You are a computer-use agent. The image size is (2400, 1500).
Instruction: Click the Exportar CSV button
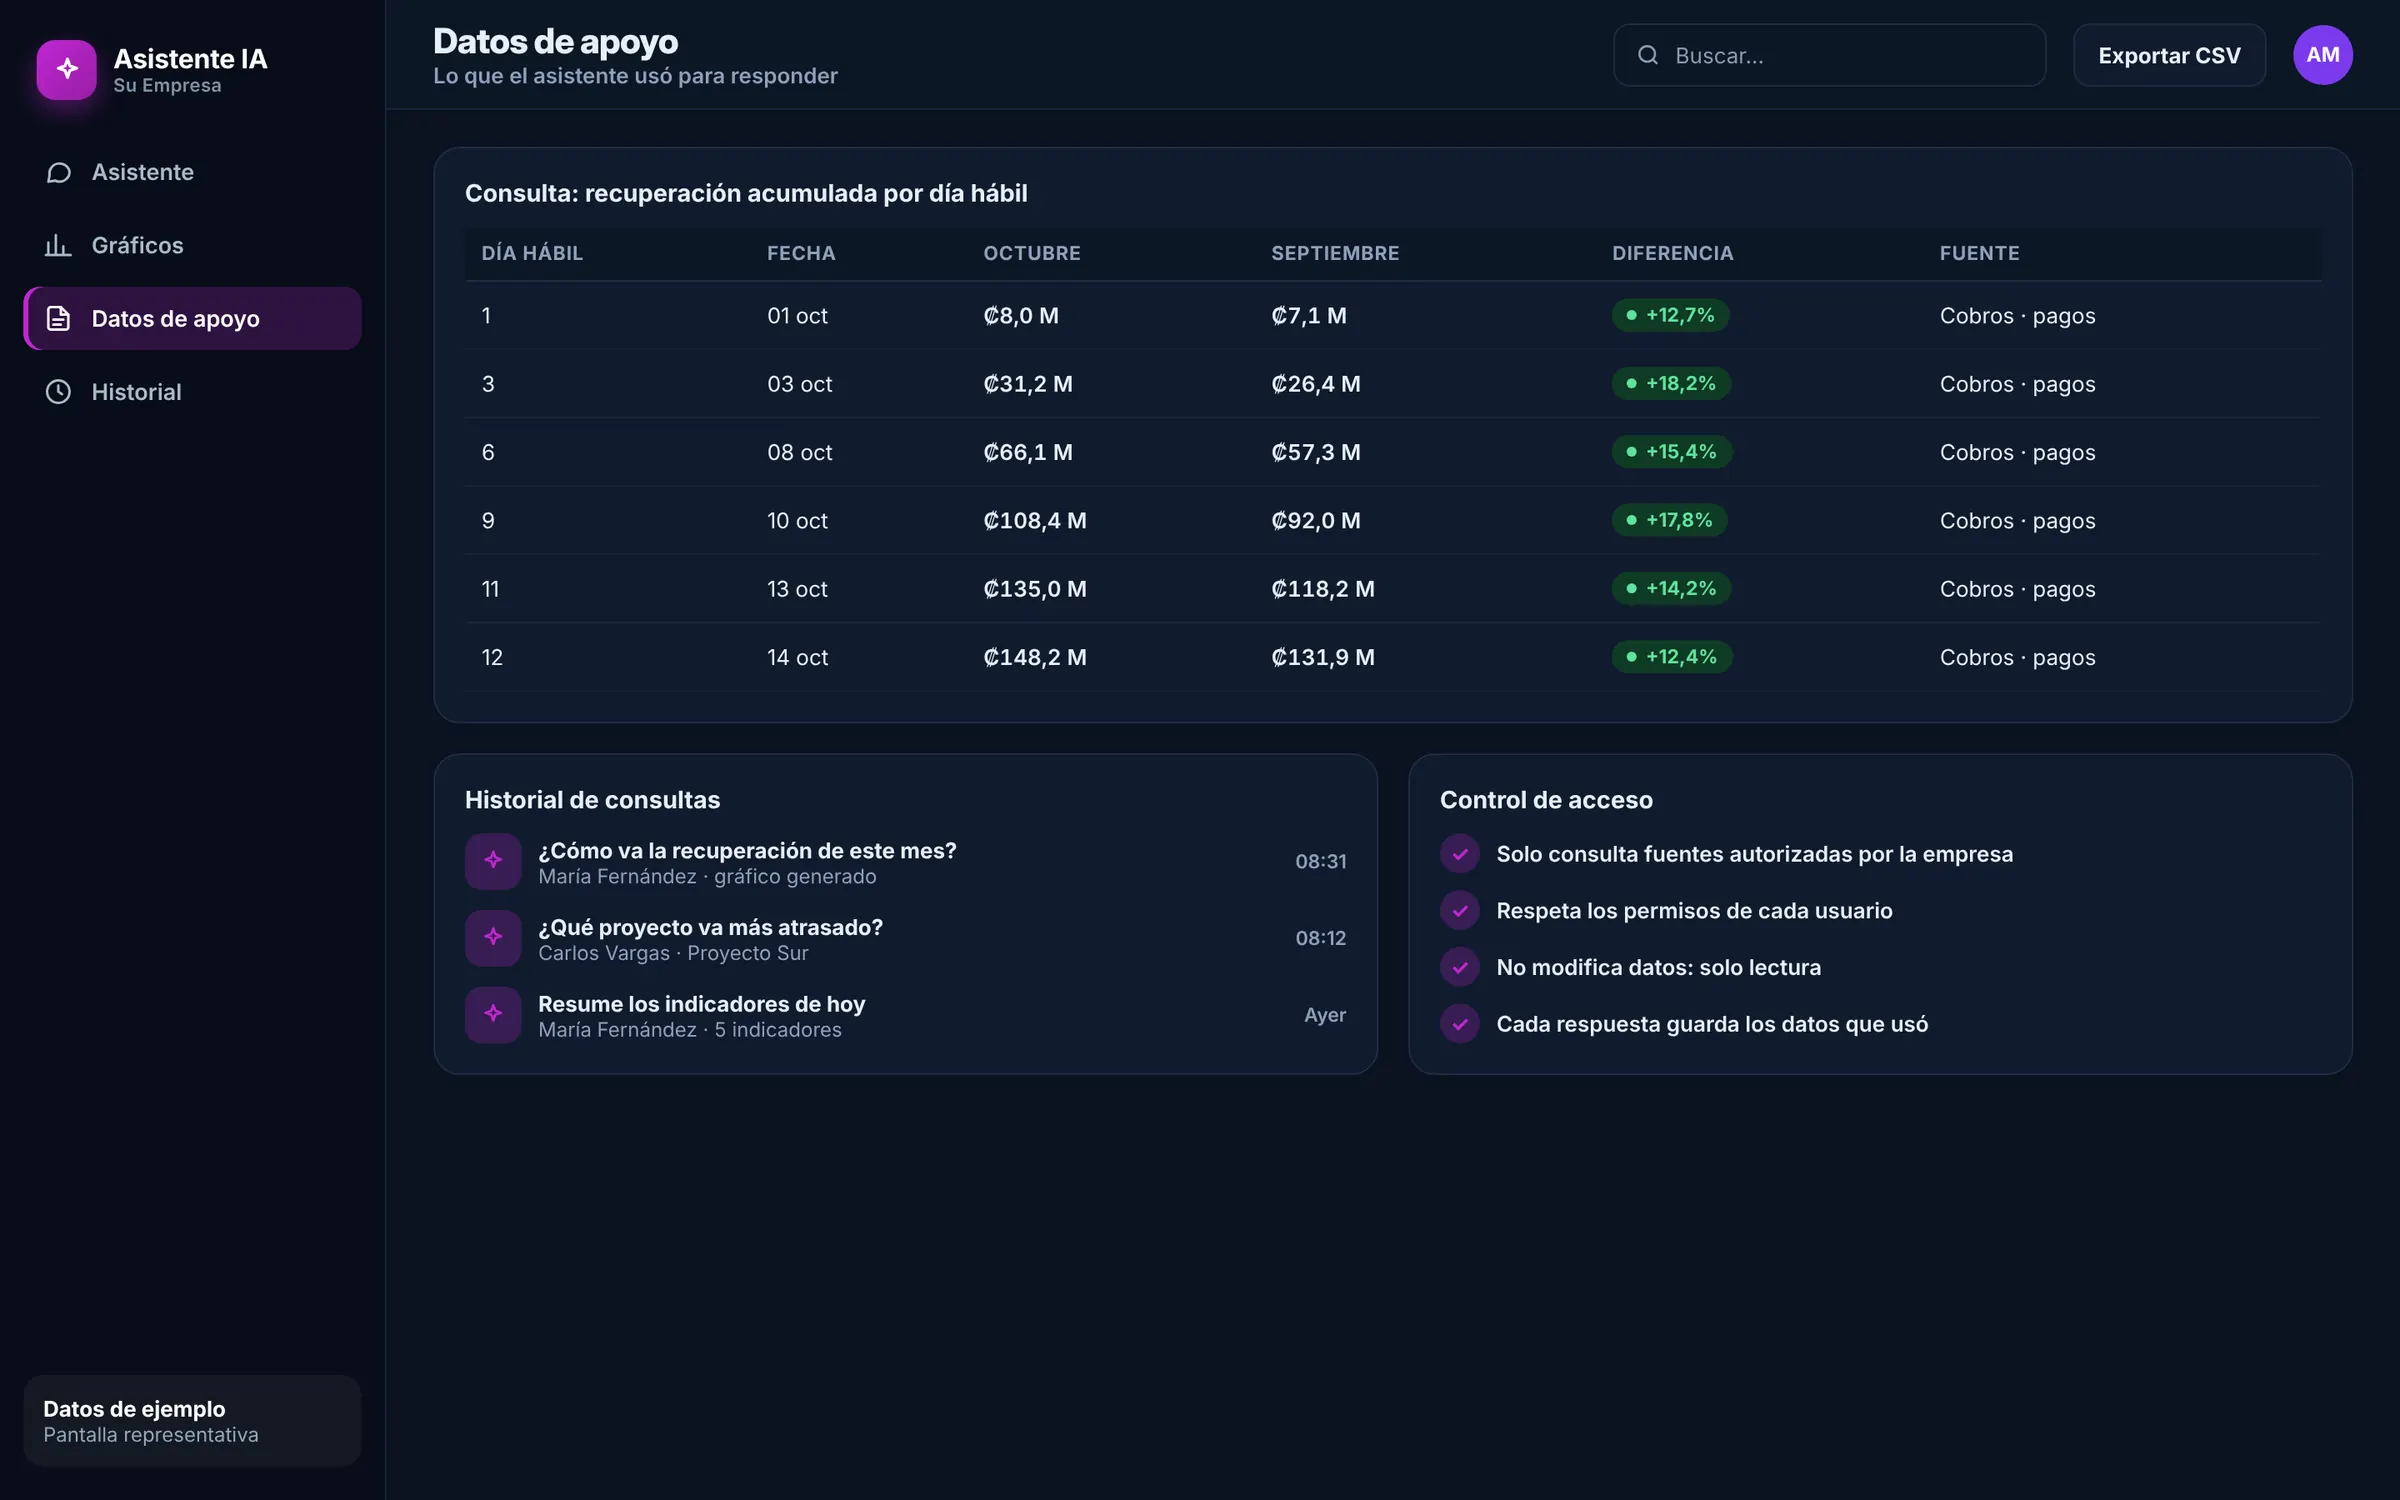[2169, 55]
